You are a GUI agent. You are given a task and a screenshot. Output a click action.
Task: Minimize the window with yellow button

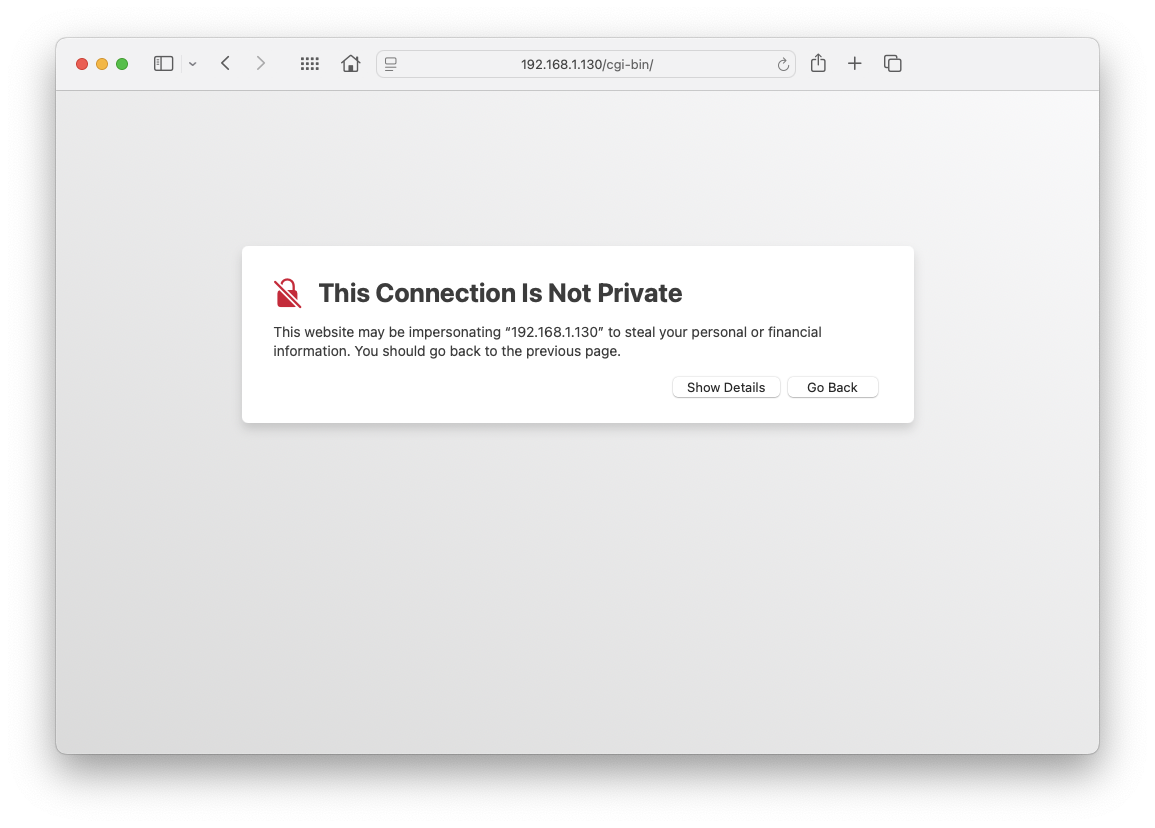(102, 64)
